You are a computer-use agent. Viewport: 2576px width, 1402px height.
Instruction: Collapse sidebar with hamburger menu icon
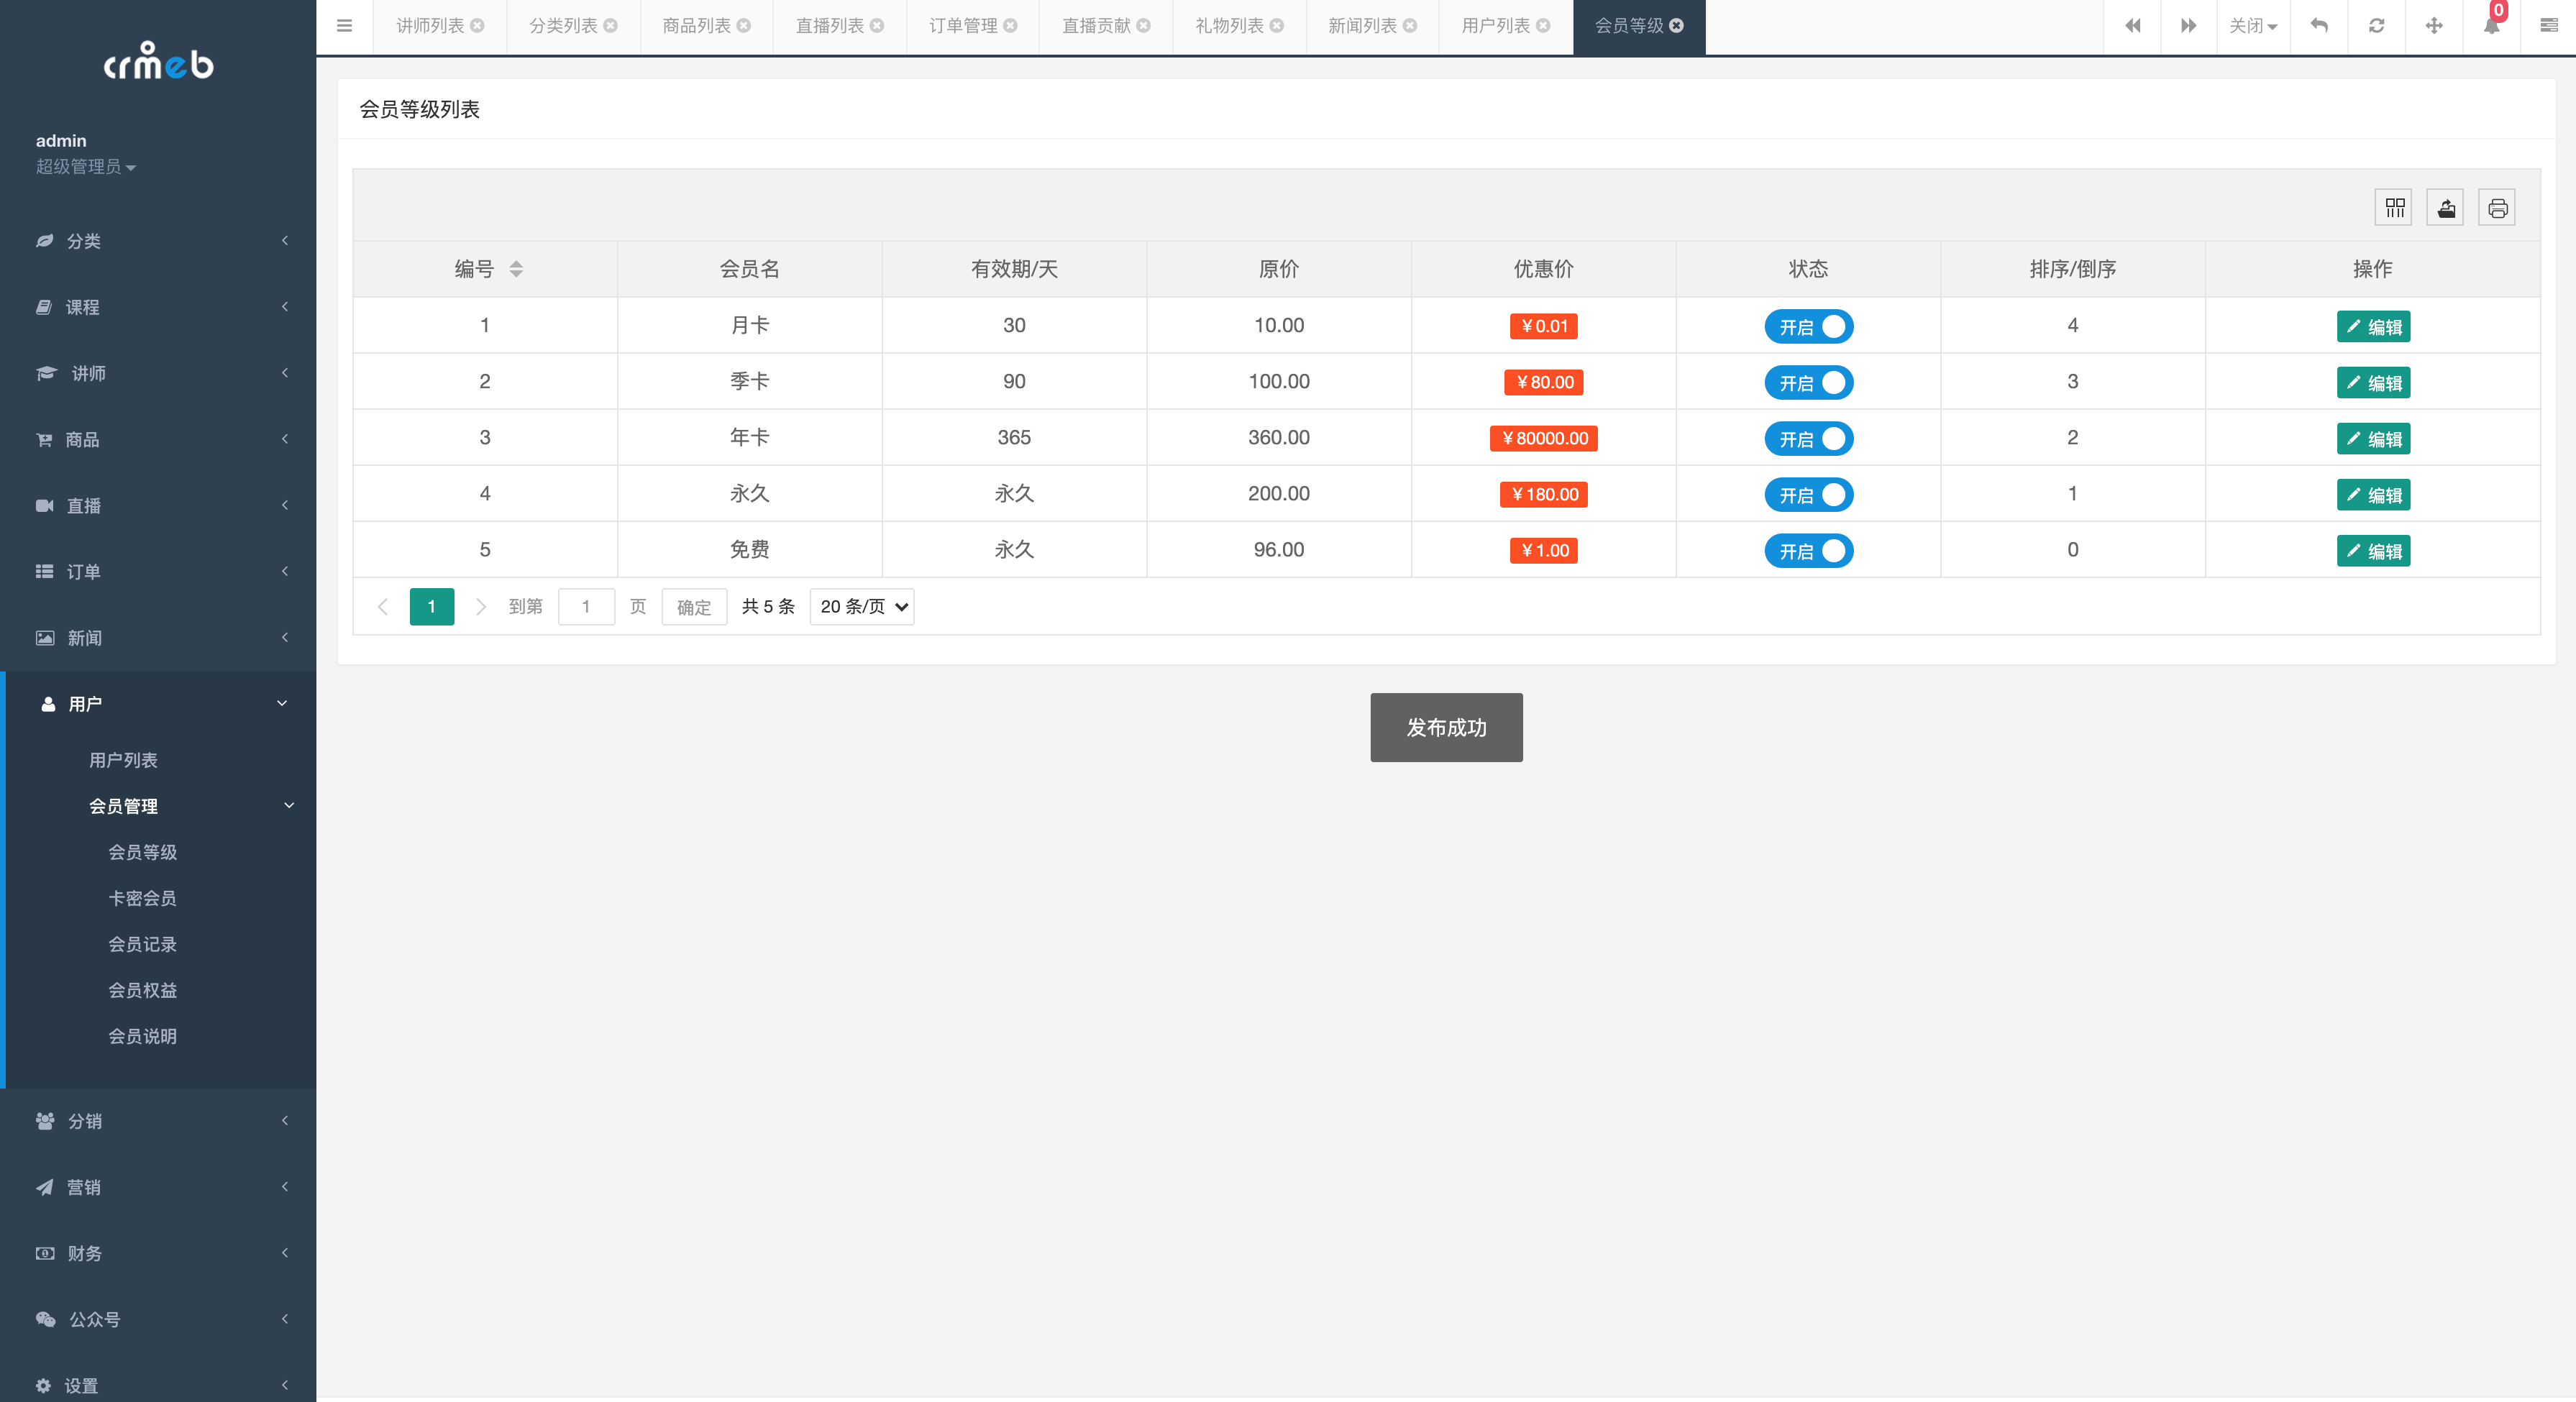click(x=344, y=26)
